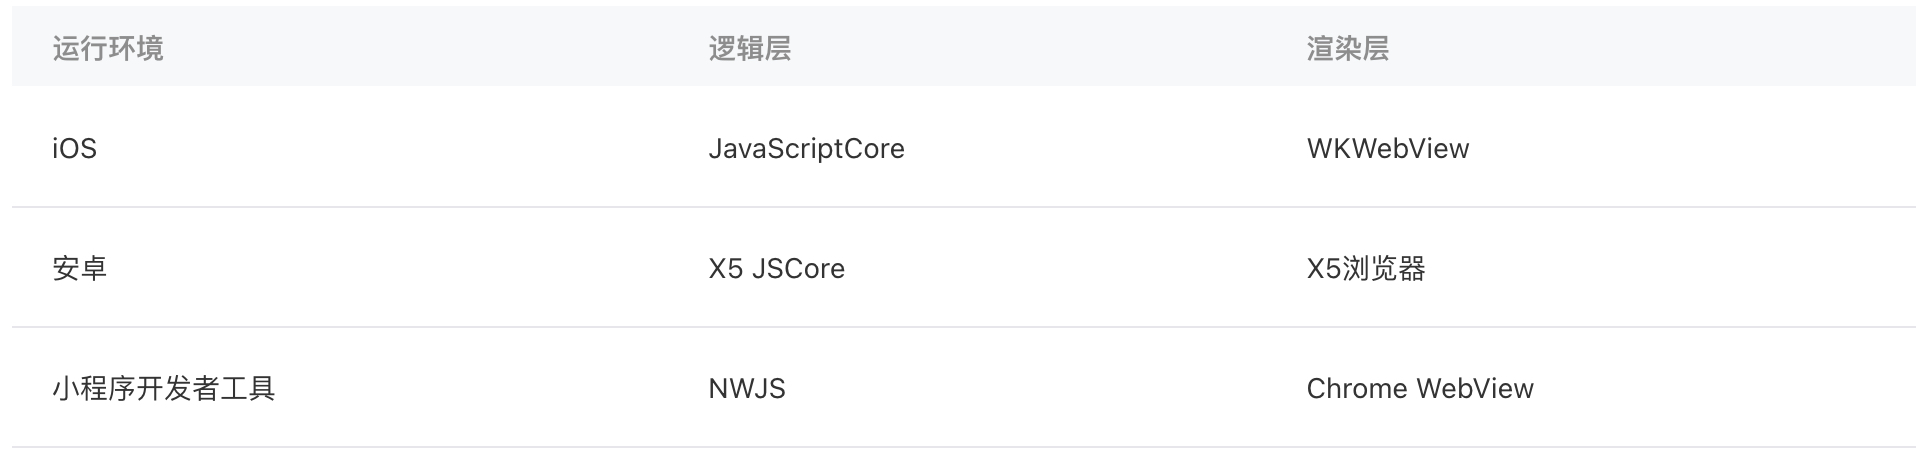The image size is (1916, 456).
Task: Click the 逻辑层 column header
Action: pyautogui.click(x=749, y=49)
